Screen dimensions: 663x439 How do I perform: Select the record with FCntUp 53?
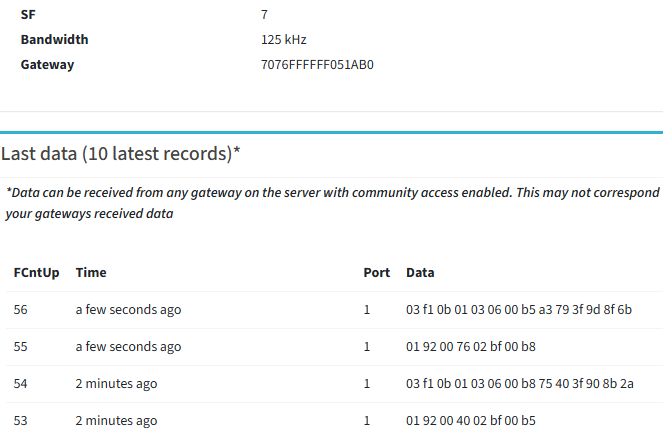pos(21,420)
